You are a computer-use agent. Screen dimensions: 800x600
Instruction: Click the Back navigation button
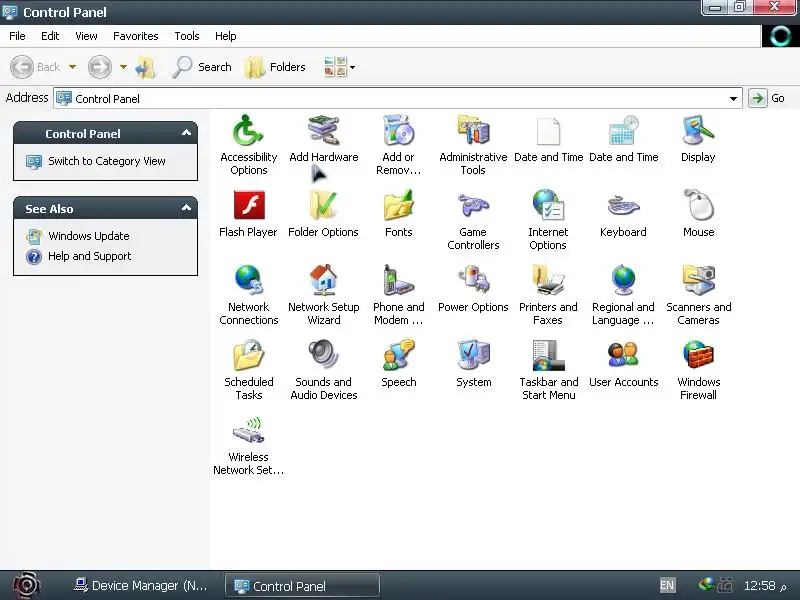35,67
